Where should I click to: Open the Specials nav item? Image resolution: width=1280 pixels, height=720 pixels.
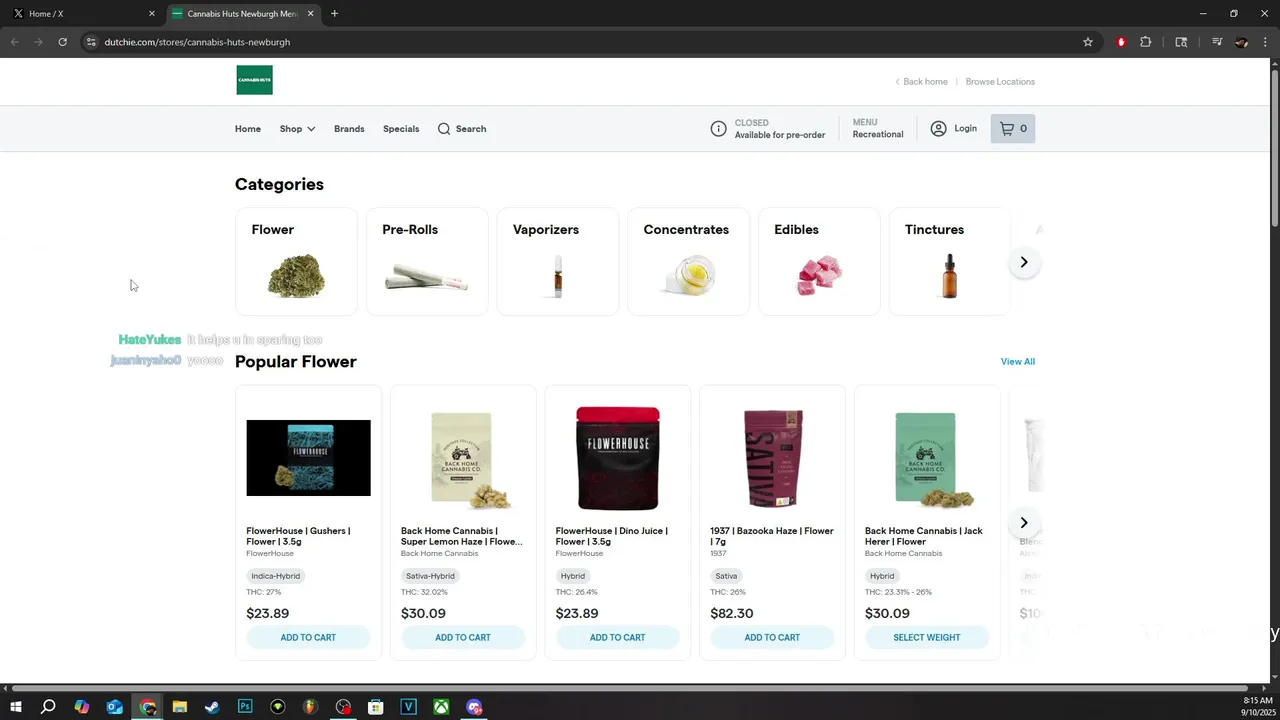401,128
